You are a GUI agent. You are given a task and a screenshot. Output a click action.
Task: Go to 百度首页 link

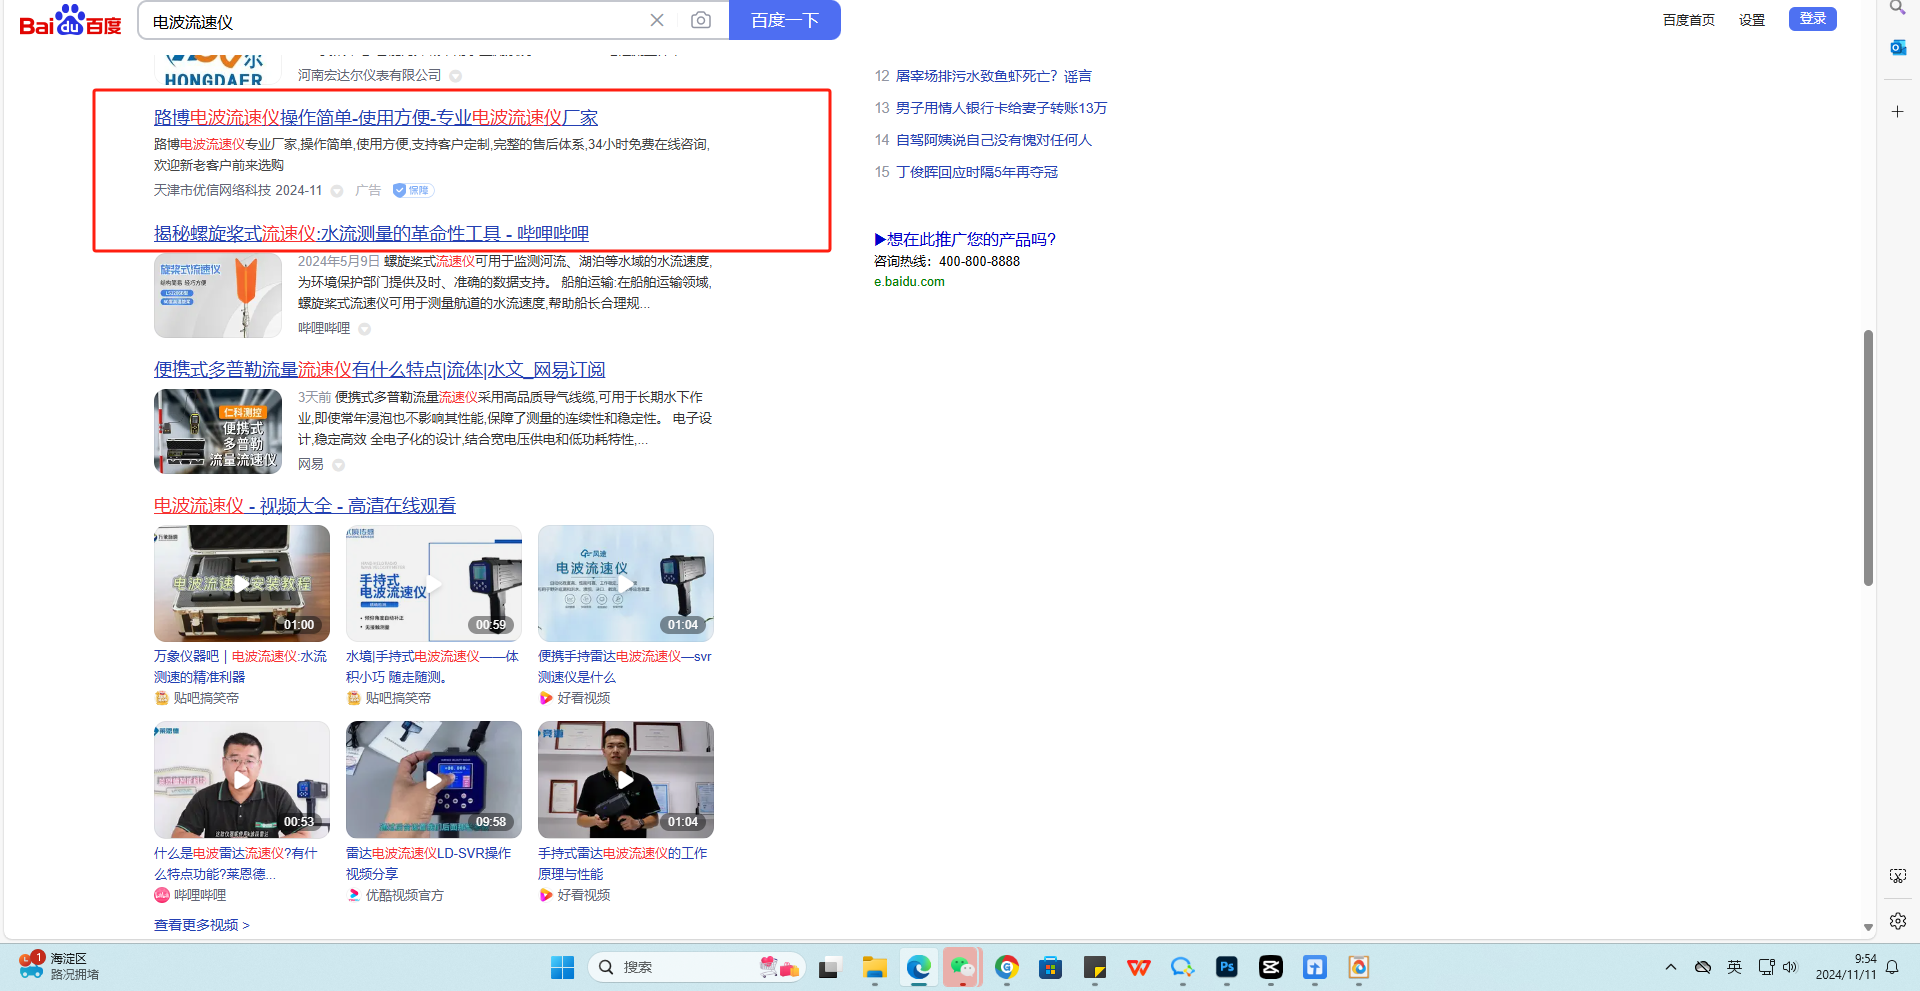pos(1689,20)
